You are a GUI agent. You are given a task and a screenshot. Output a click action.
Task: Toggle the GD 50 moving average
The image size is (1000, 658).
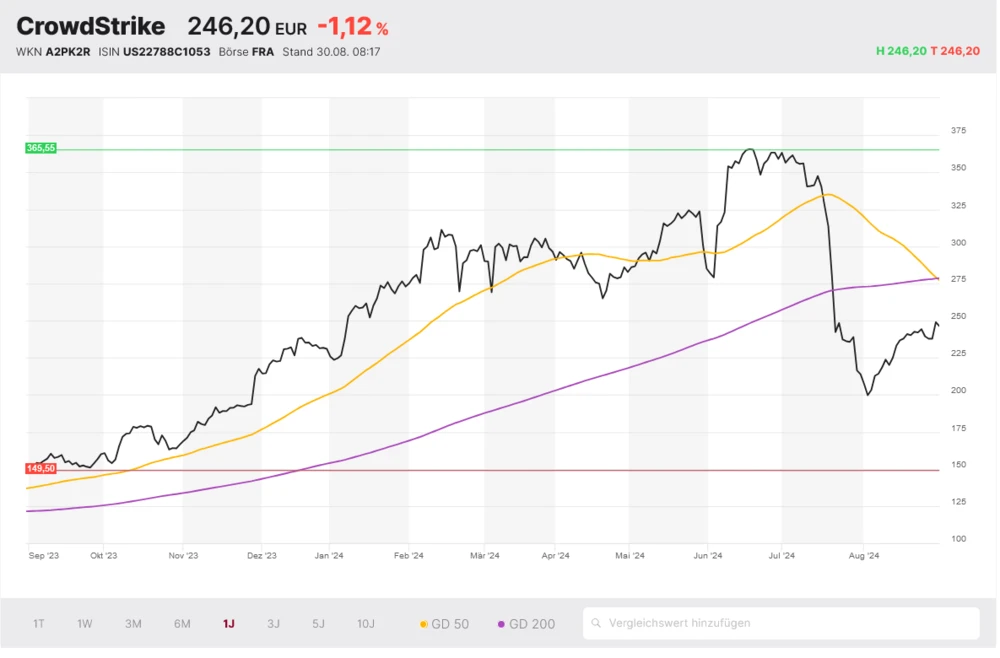(x=445, y=624)
